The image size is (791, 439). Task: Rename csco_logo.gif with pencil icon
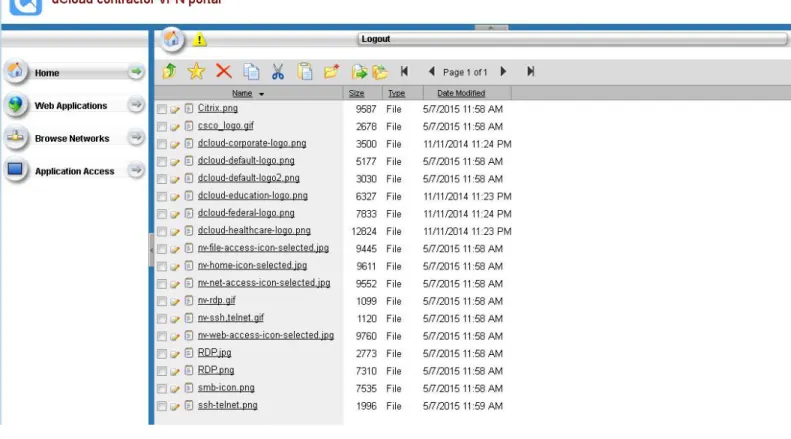[175, 127]
